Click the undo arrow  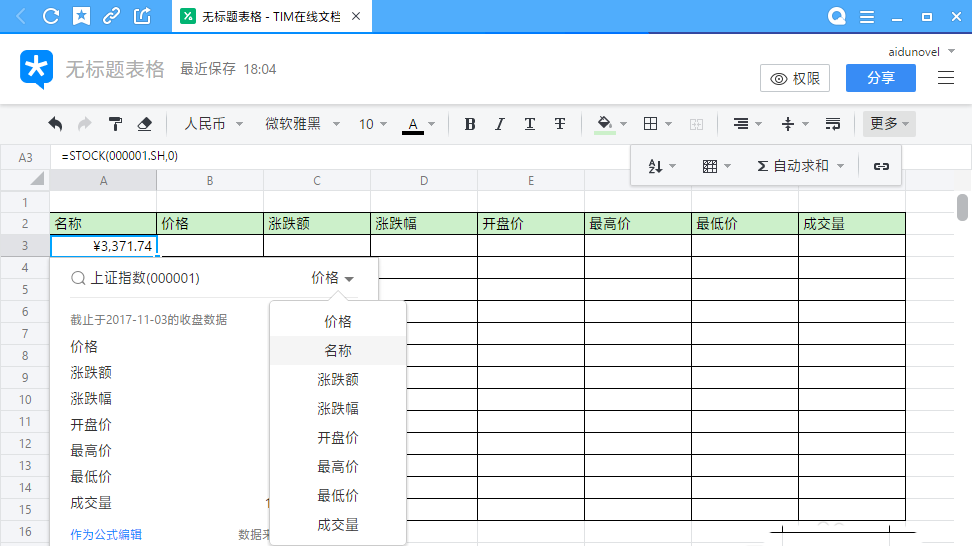(x=55, y=124)
